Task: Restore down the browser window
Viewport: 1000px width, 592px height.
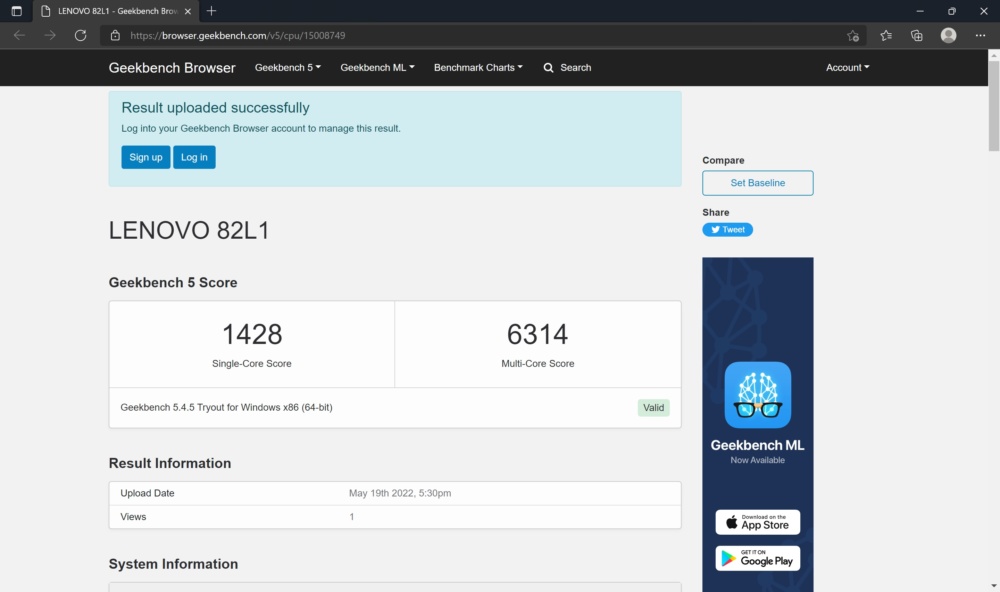Action: (952, 11)
